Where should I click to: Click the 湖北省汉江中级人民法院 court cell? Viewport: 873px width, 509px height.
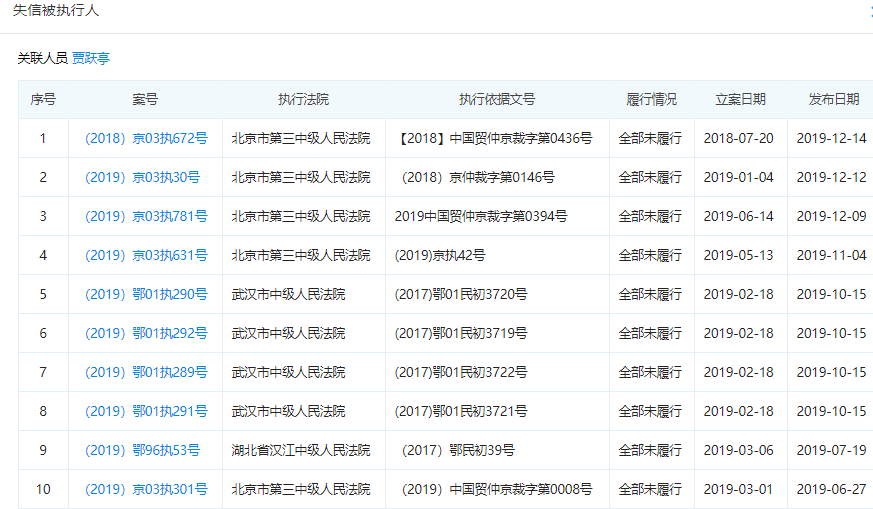(301, 450)
